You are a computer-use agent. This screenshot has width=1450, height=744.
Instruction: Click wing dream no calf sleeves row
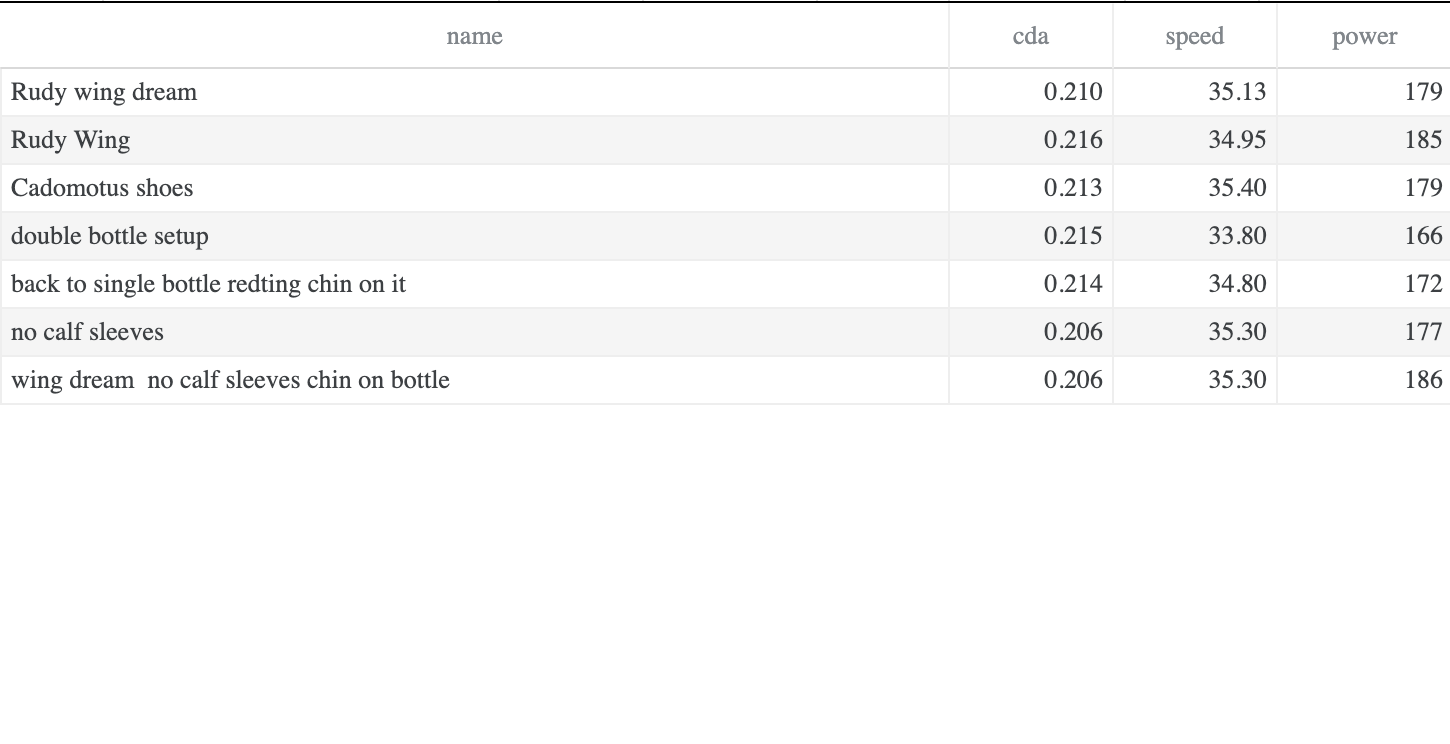230,380
